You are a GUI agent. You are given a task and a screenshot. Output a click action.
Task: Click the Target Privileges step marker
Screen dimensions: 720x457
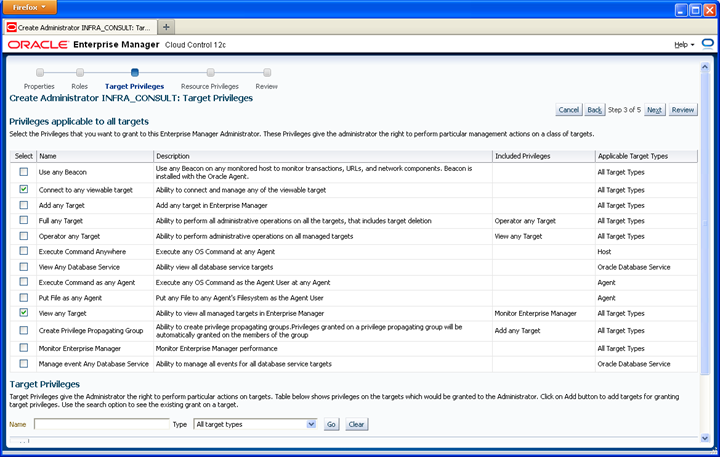pyautogui.click(x=135, y=73)
